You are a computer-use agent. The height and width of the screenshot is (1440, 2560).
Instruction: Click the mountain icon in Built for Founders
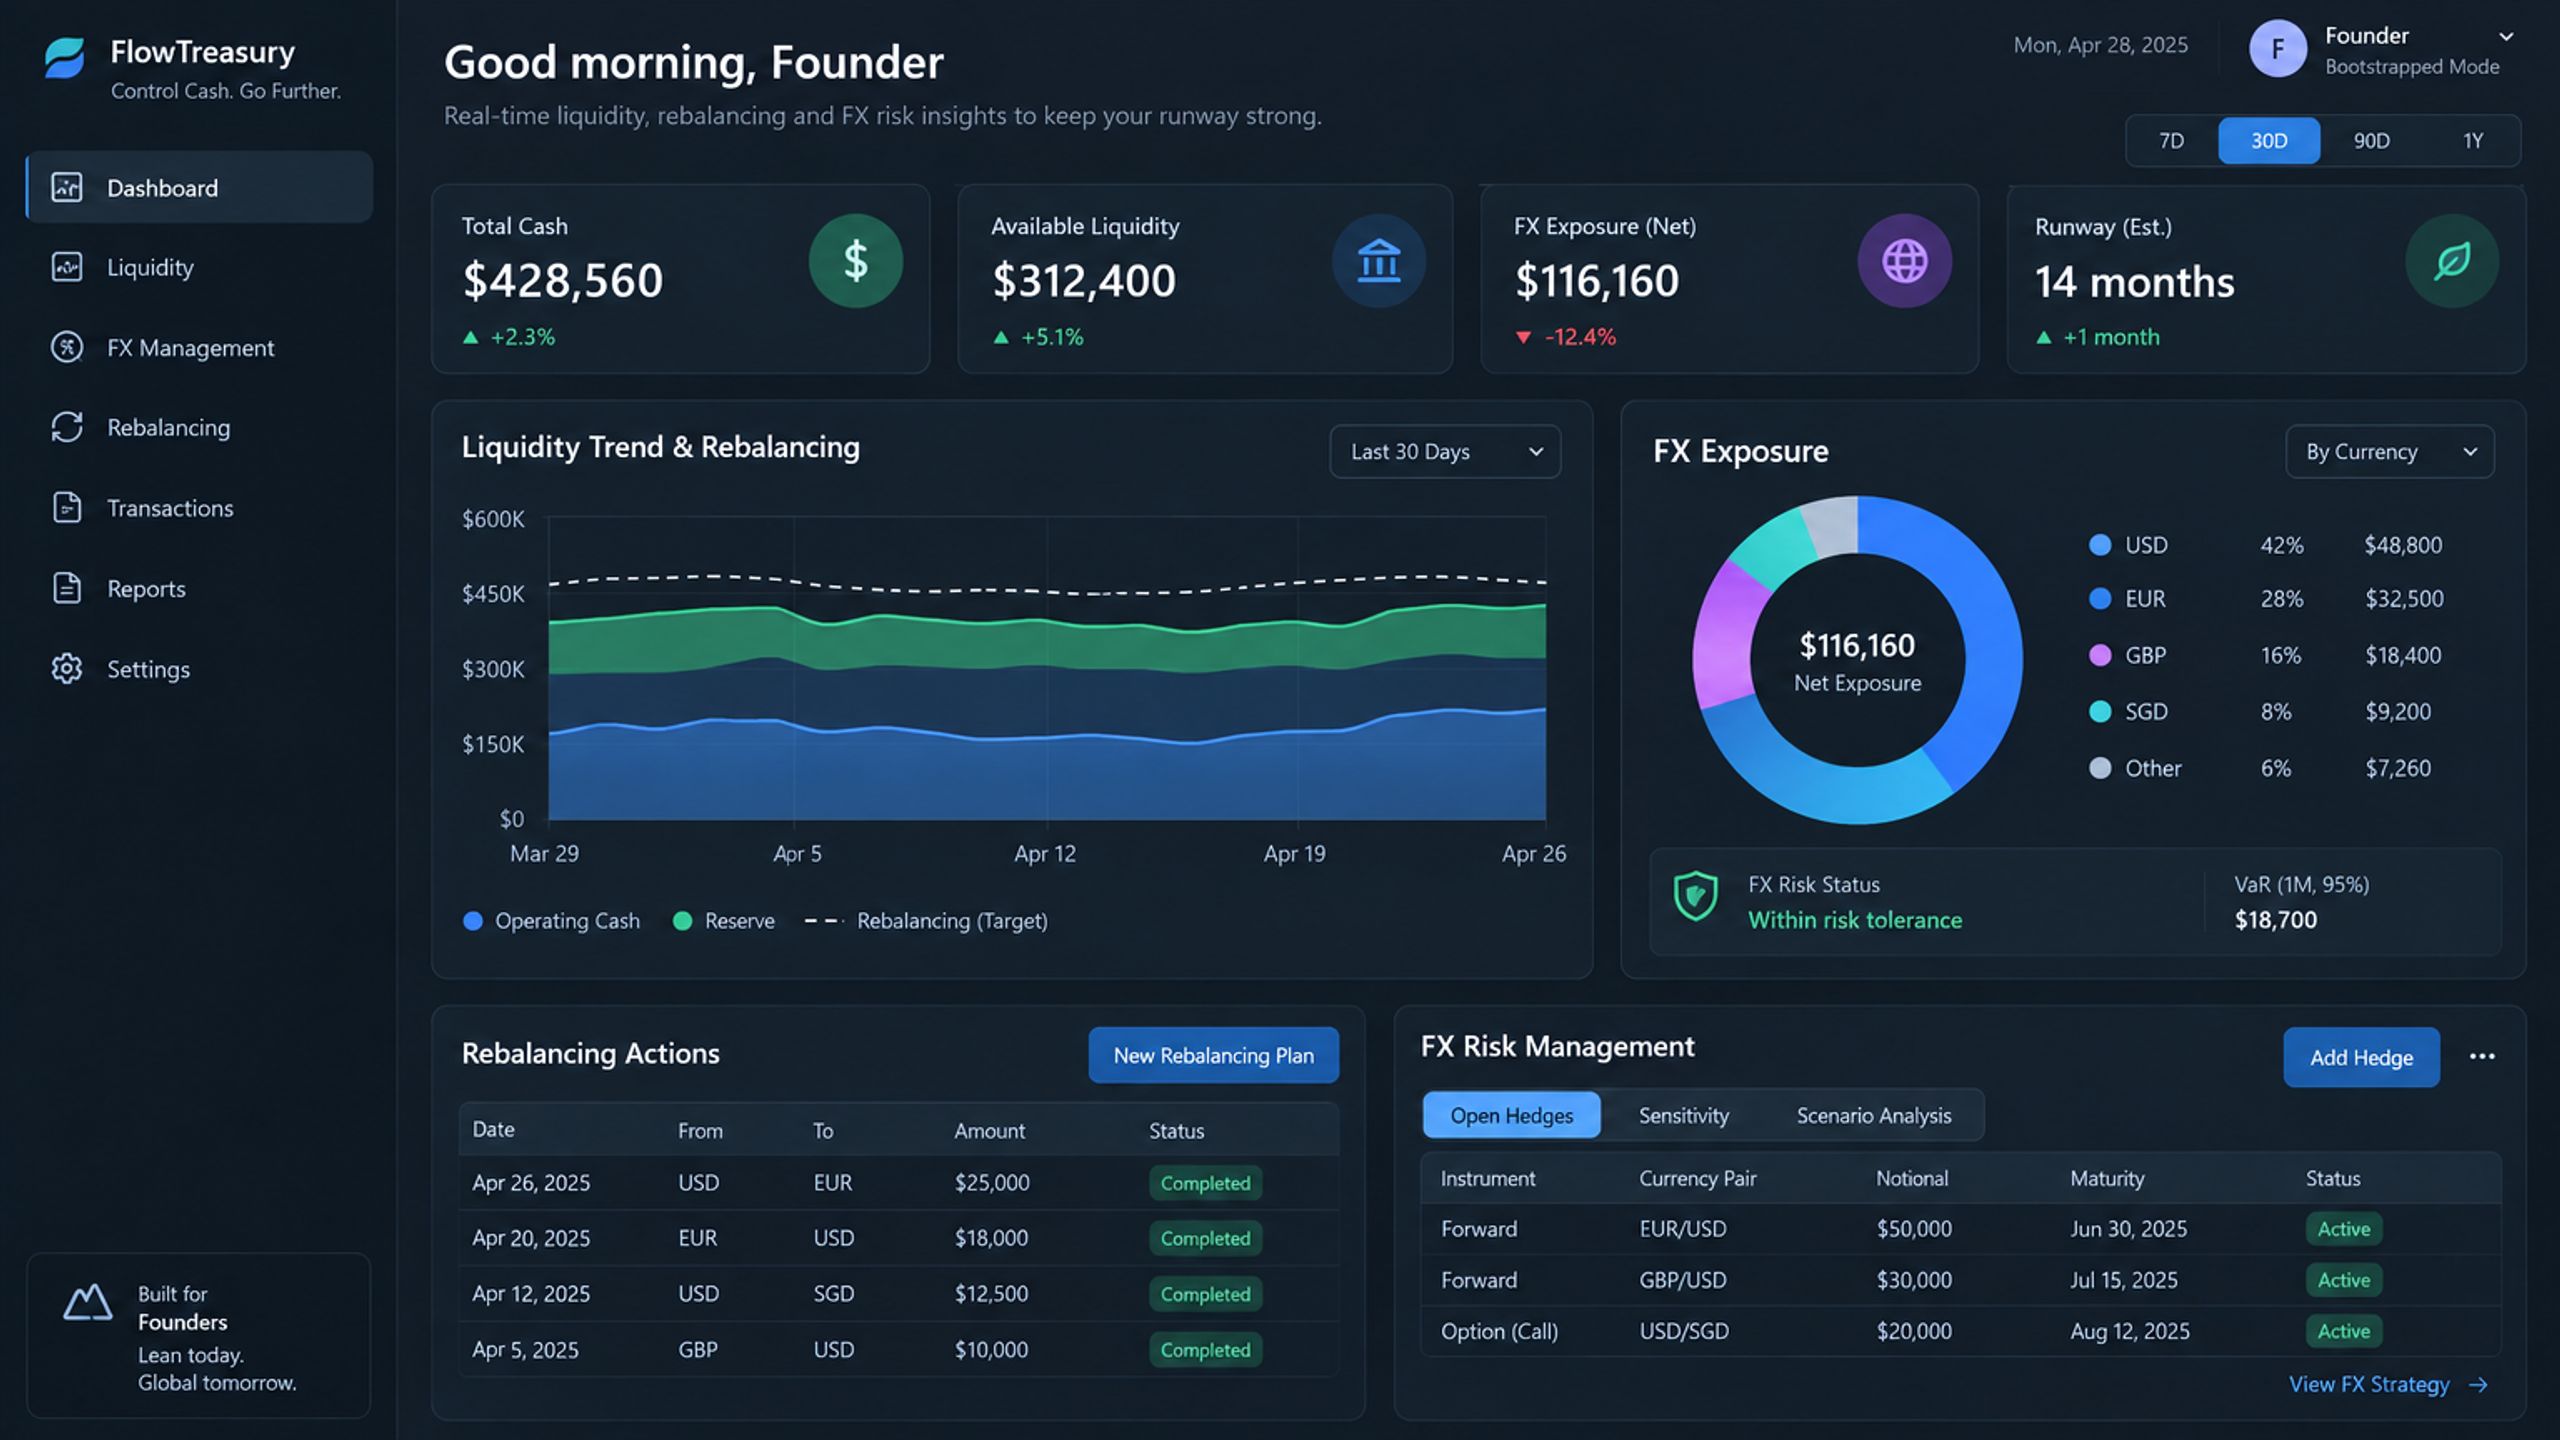click(88, 1303)
